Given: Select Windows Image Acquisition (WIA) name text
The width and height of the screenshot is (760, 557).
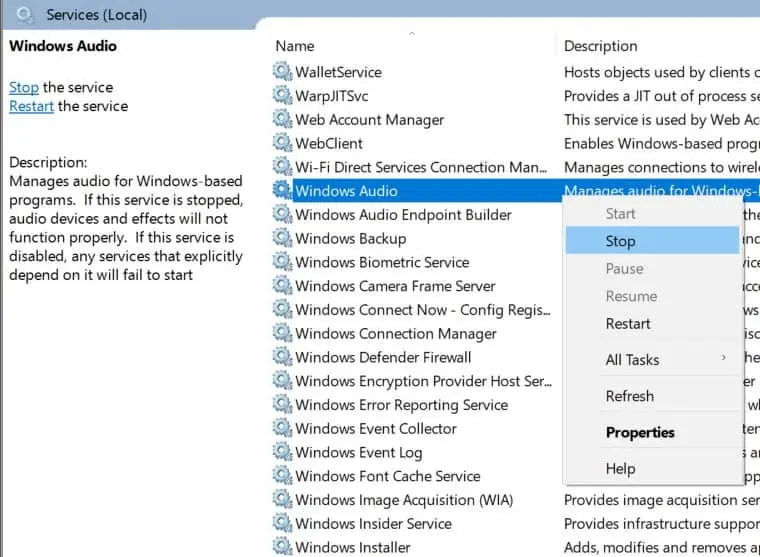Looking at the screenshot, I should click(x=404, y=500).
